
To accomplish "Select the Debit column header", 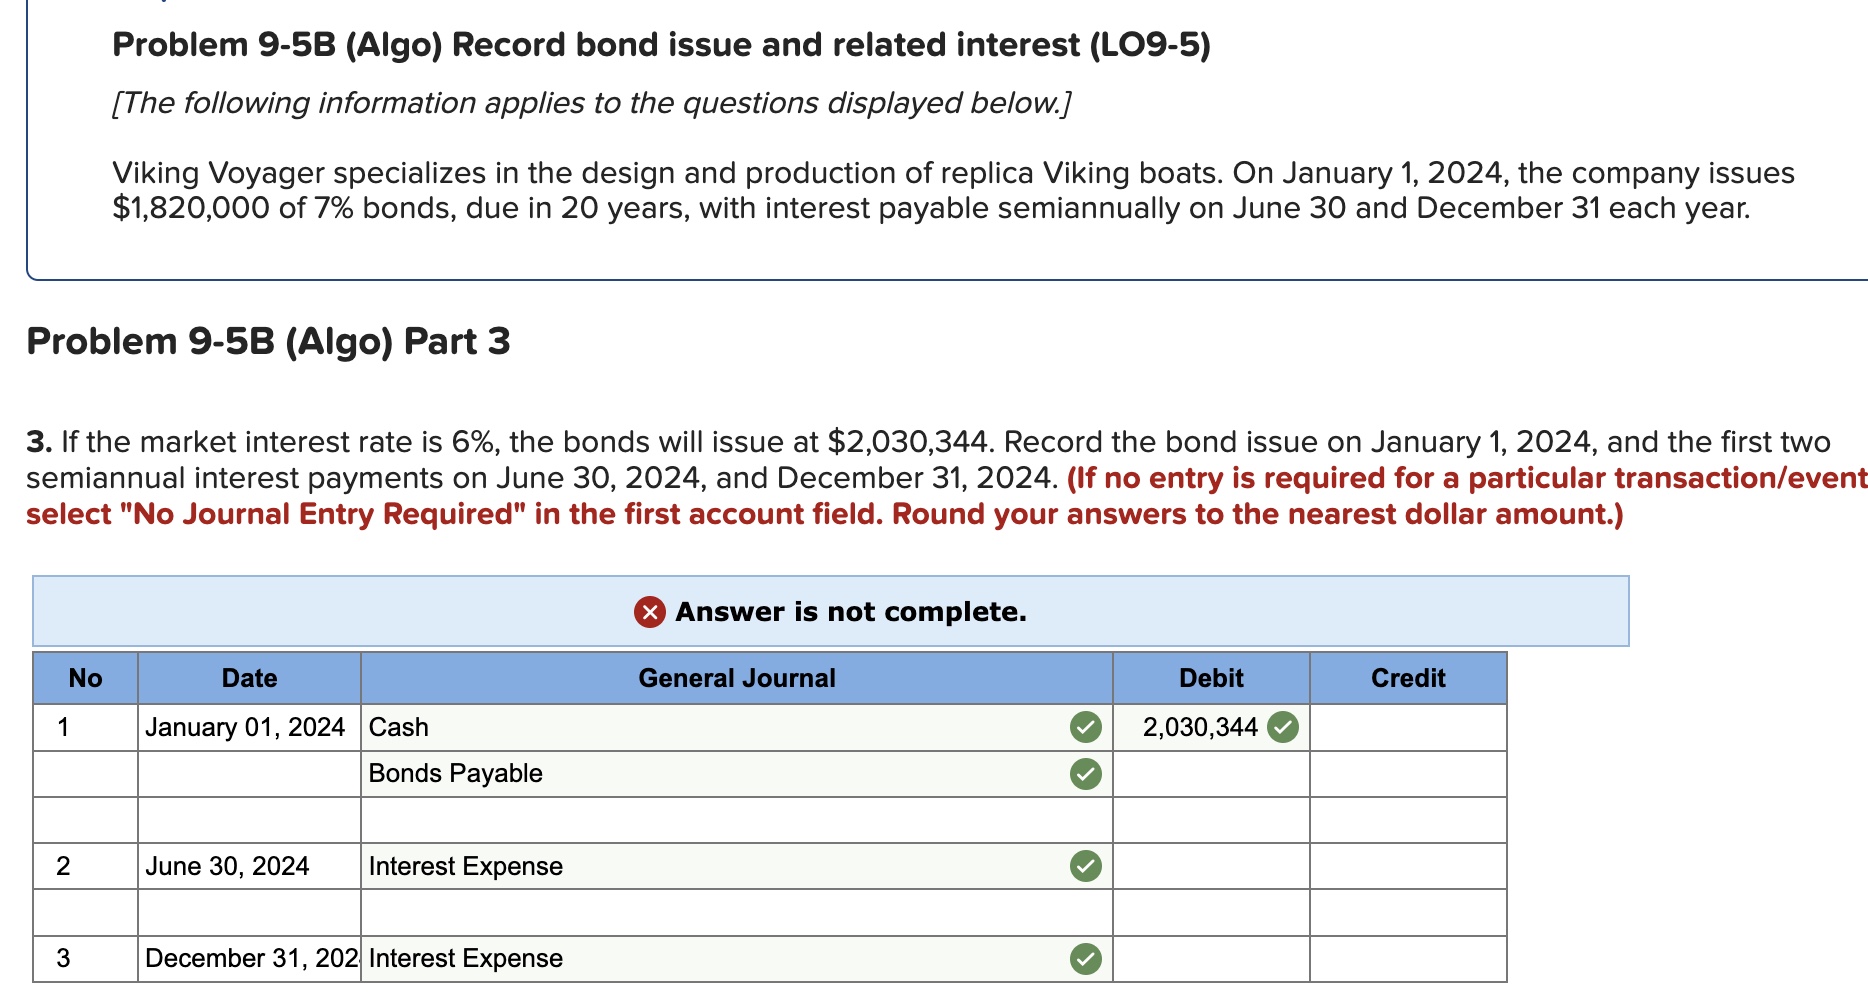I will click(x=1211, y=677).
